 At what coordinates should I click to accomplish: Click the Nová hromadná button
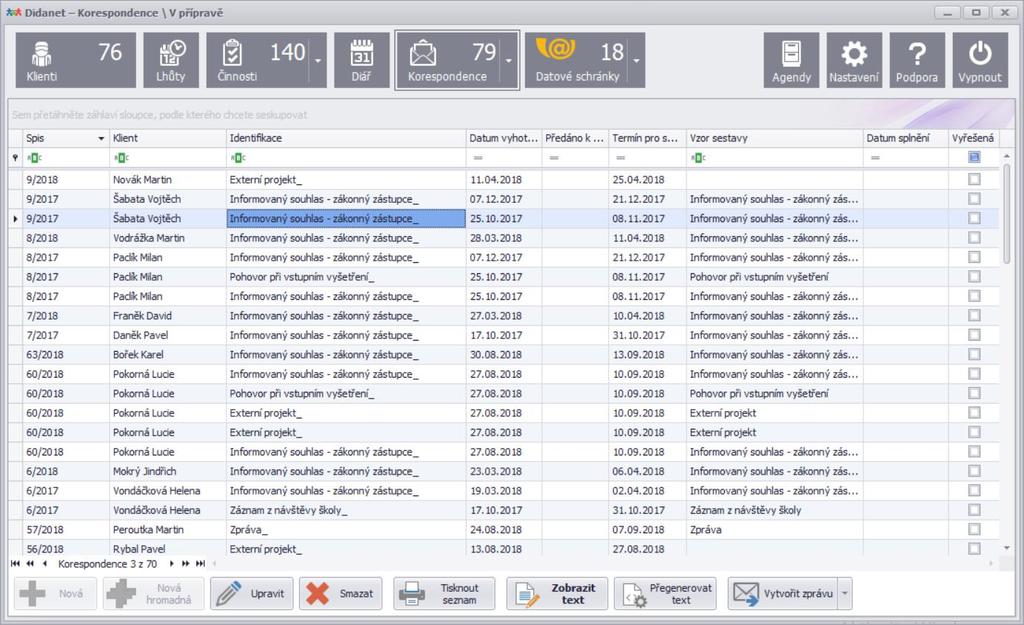pyautogui.click(x=153, y=594)
